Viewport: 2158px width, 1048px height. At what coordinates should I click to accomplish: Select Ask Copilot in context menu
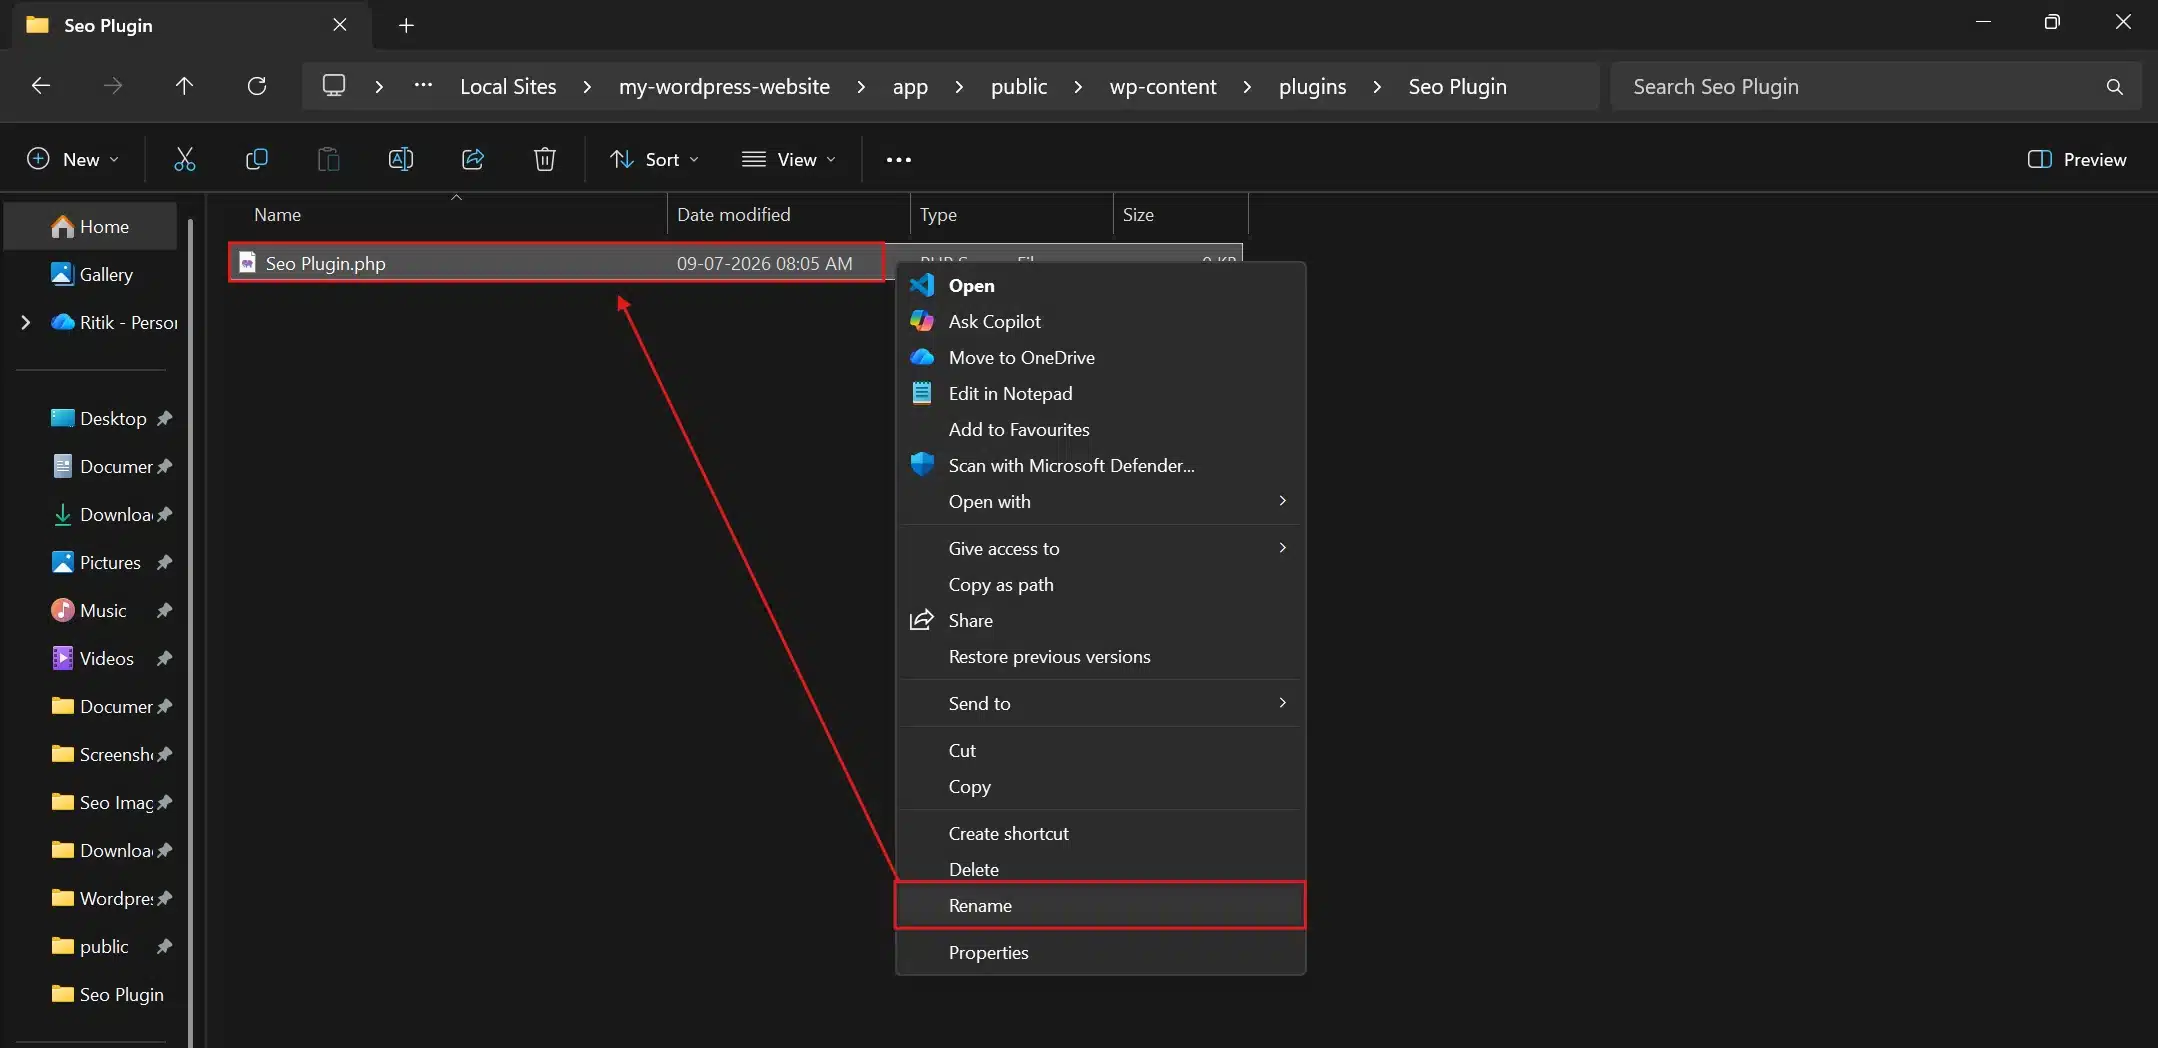[1100, 321]
